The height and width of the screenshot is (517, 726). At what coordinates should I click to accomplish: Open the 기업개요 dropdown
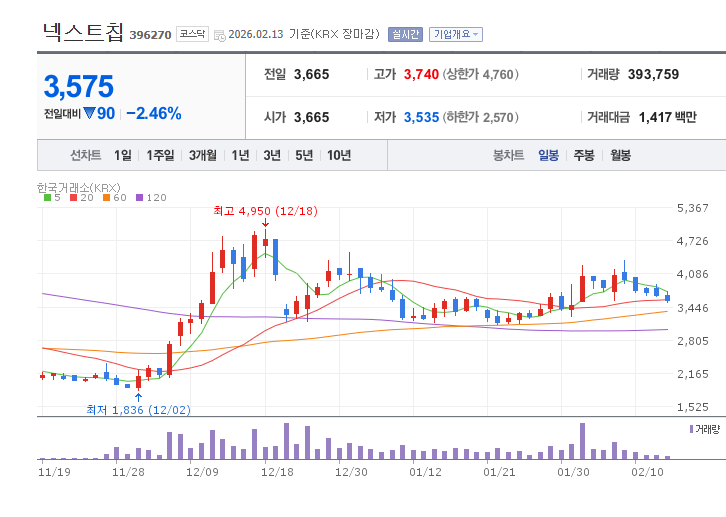456,34
